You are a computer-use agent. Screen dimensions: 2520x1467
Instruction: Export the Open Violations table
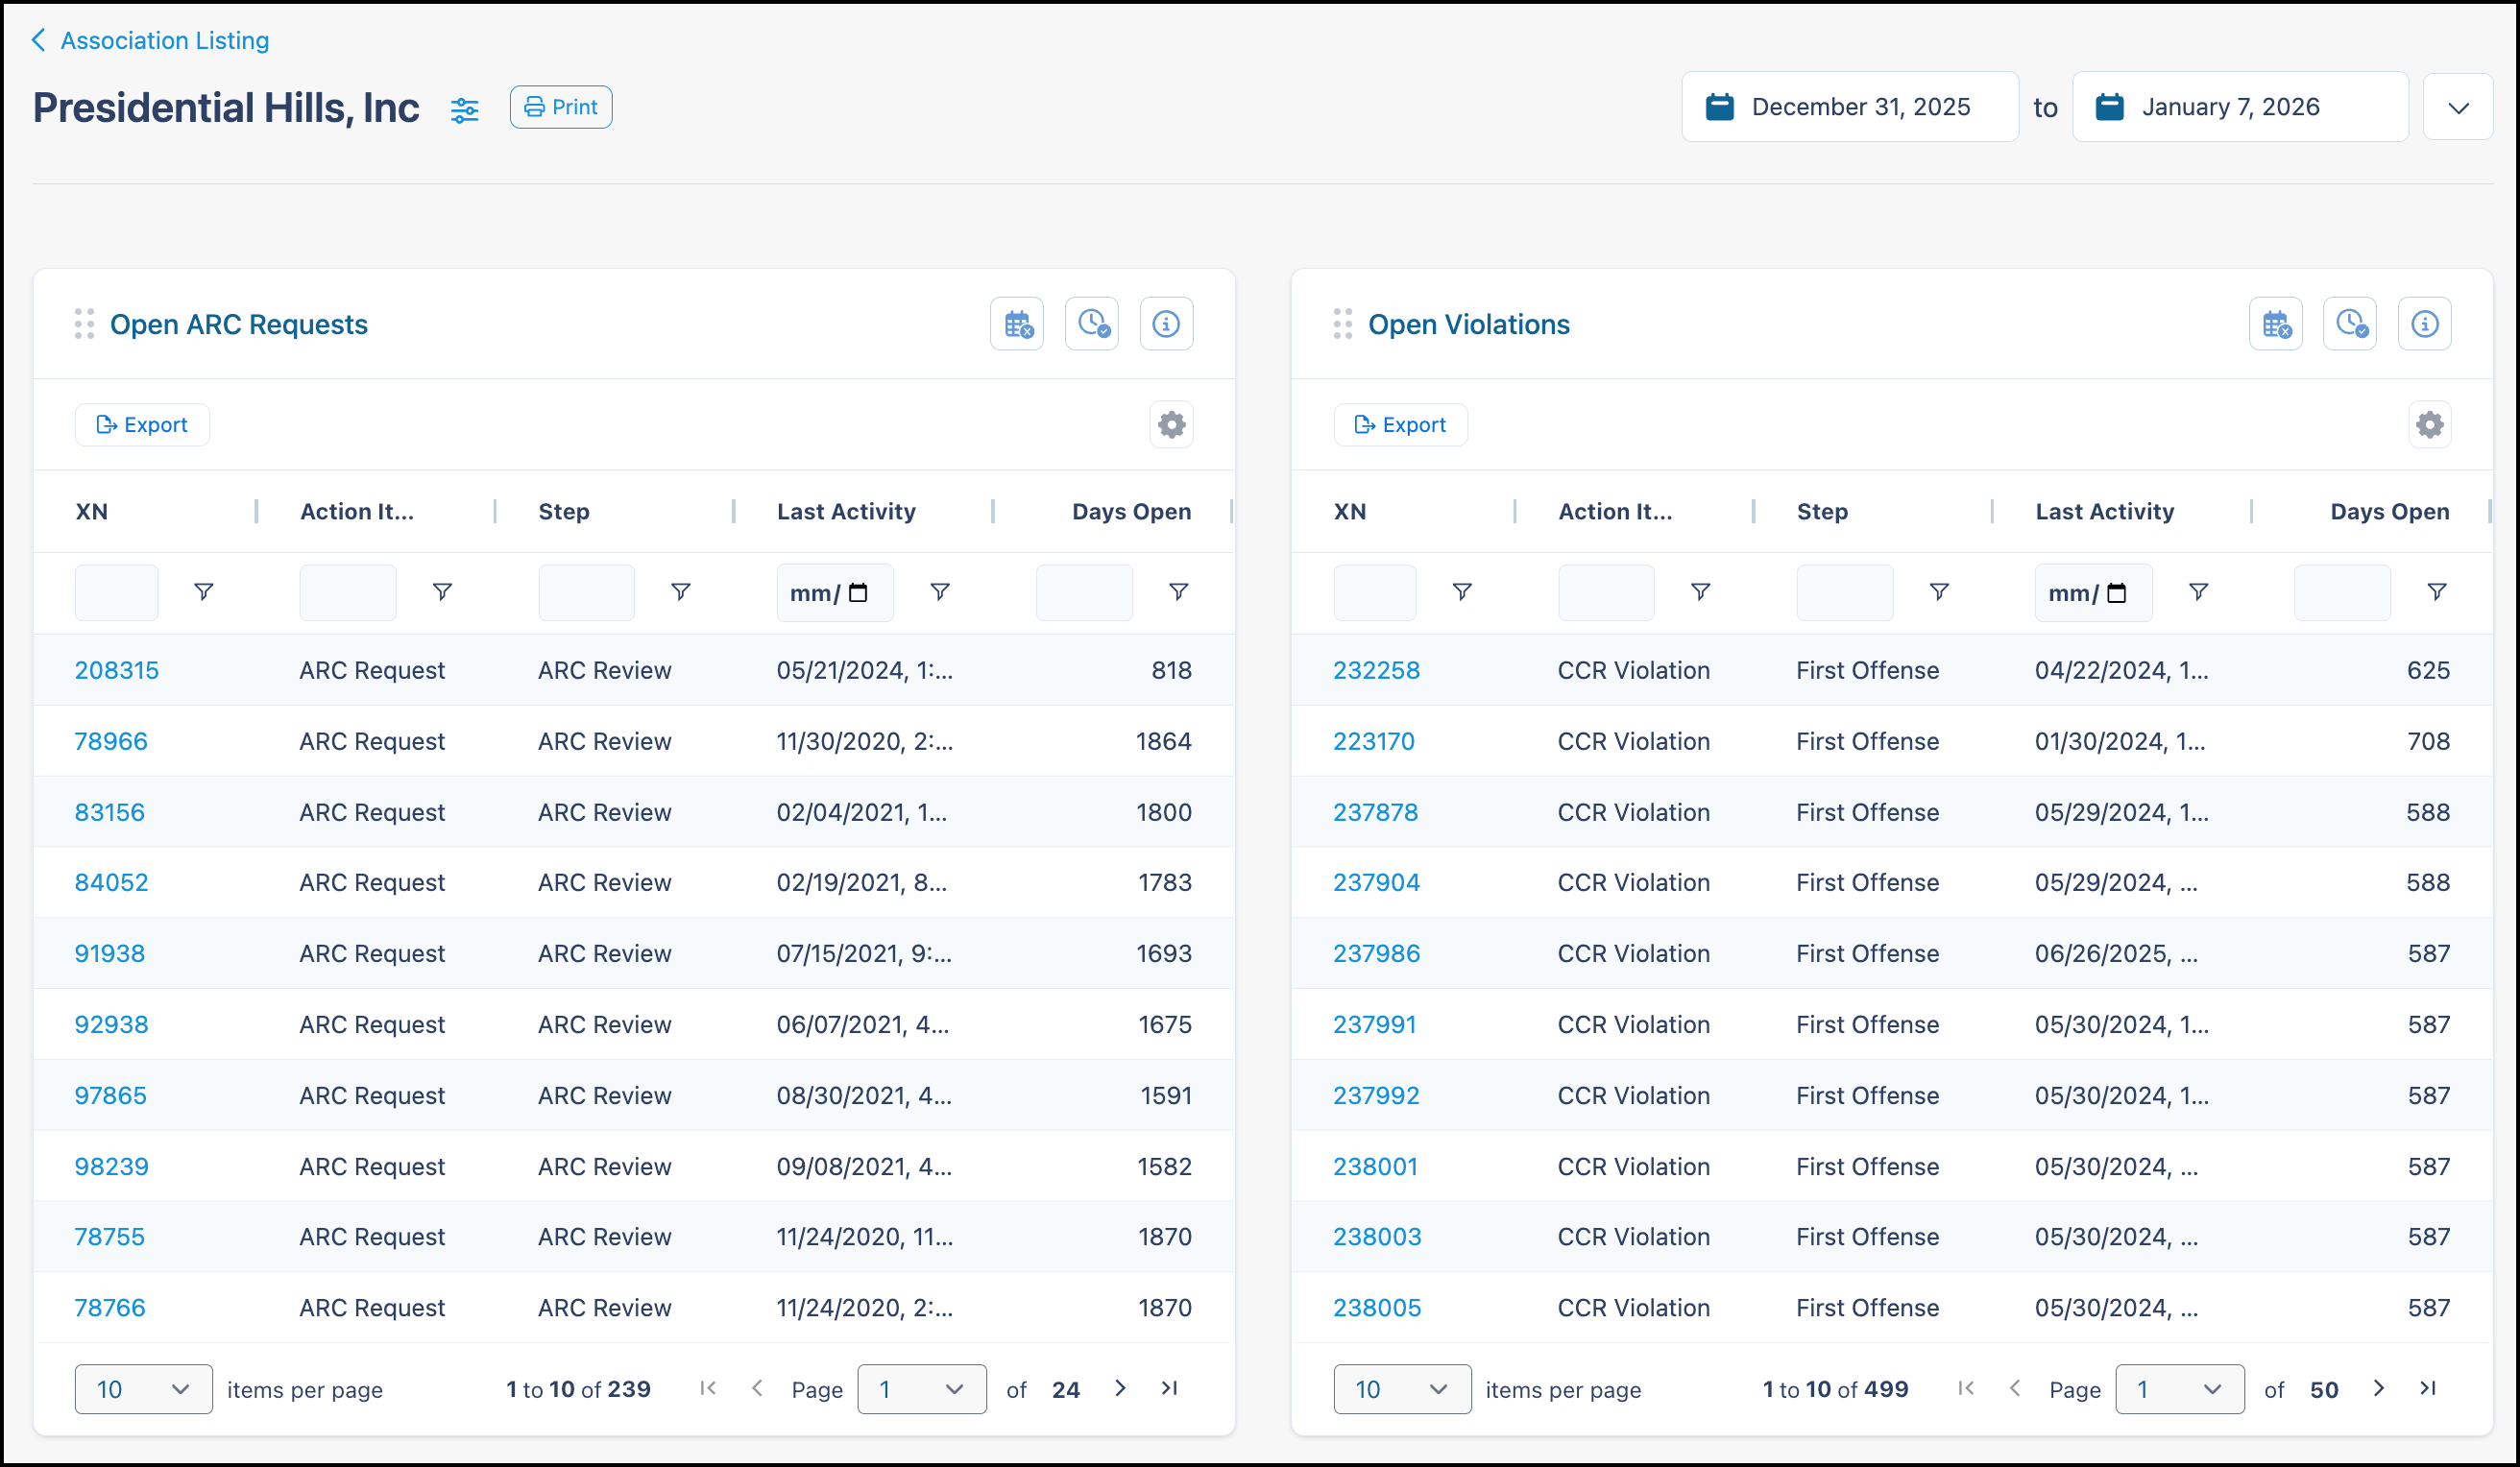pos(1400,425)
